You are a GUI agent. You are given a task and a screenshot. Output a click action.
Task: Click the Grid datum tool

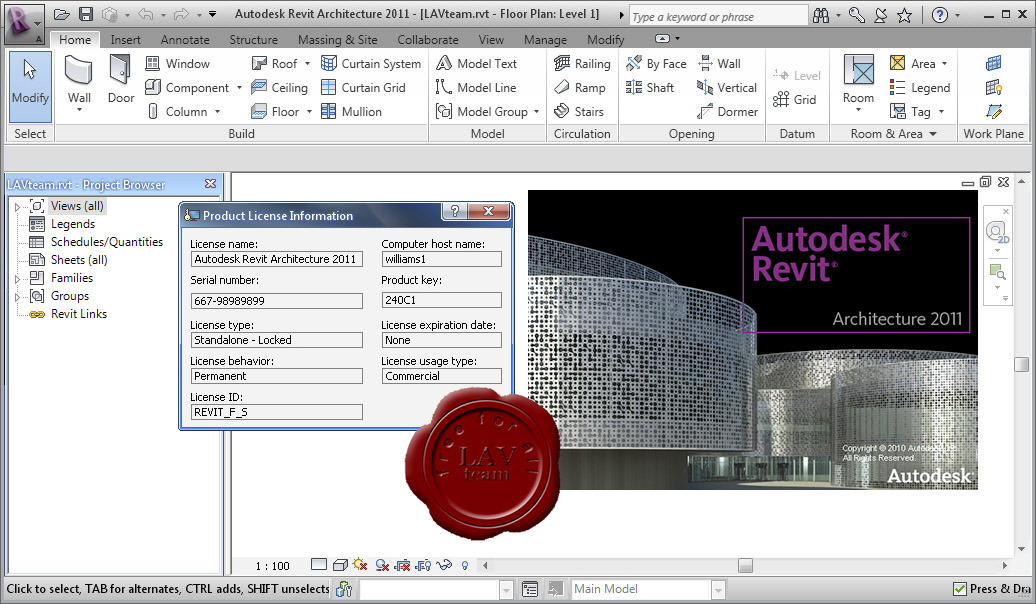795,99
